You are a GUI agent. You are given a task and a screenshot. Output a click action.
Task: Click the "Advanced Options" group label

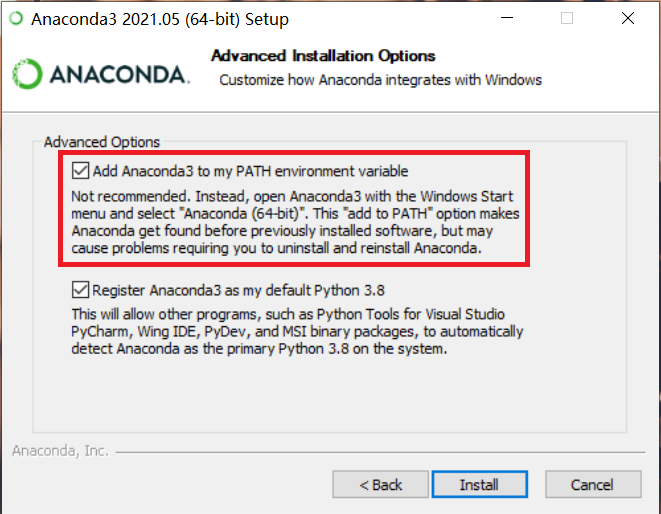(102, 142)
